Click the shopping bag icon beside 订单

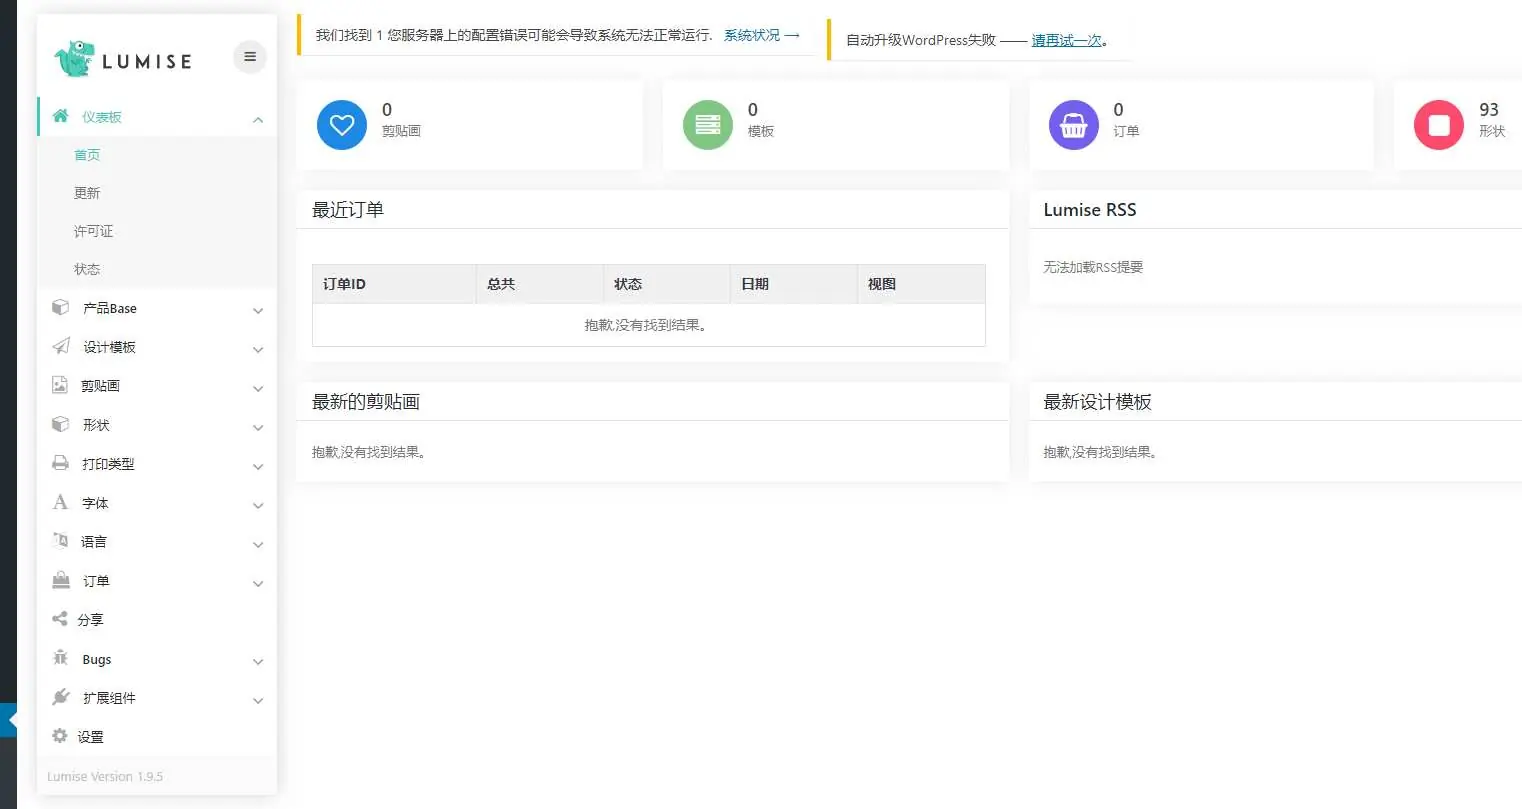tap(61, 580)
